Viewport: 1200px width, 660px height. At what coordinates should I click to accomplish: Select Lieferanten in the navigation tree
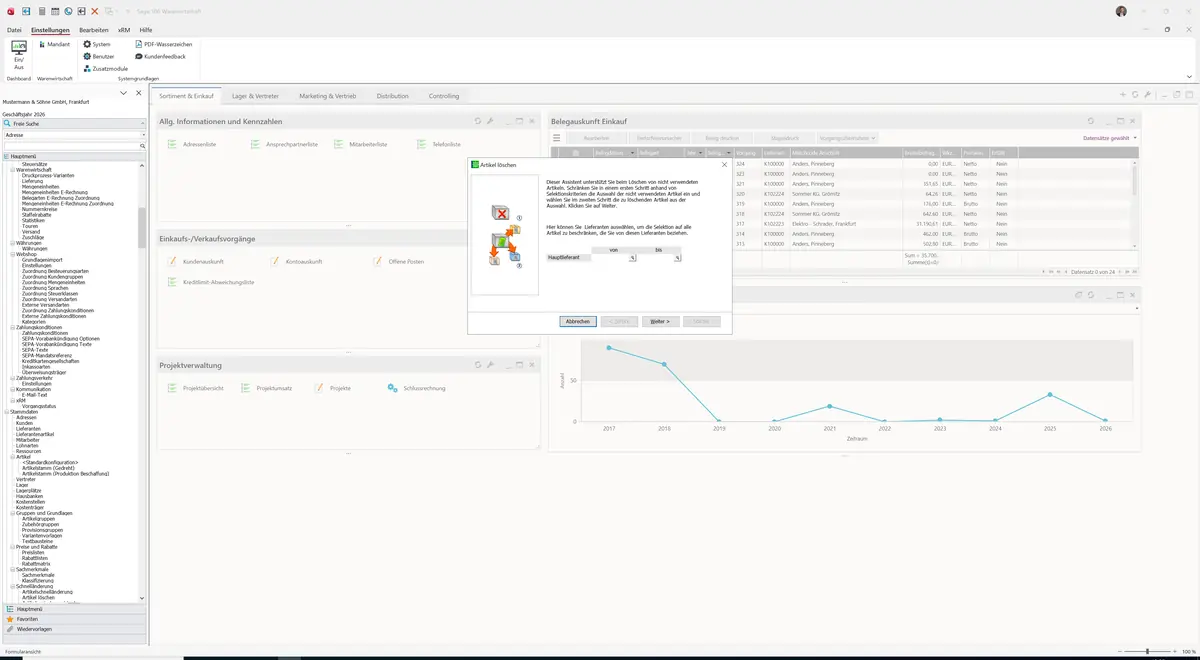coord(30,428)
